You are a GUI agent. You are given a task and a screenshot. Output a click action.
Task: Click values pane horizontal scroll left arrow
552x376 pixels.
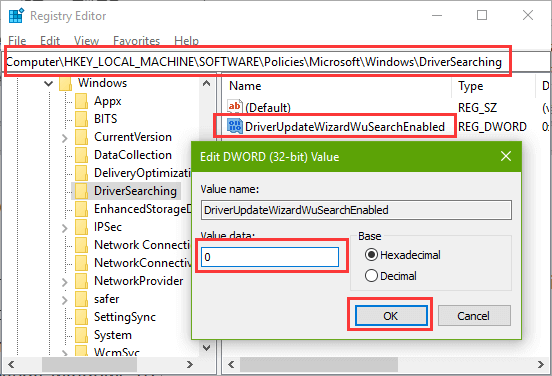pyautogui.click(x=231, y=364)
